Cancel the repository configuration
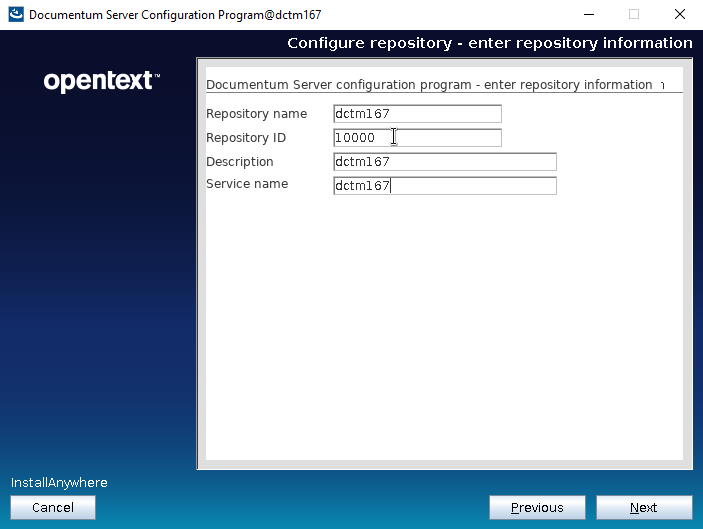 pos(53,508)
